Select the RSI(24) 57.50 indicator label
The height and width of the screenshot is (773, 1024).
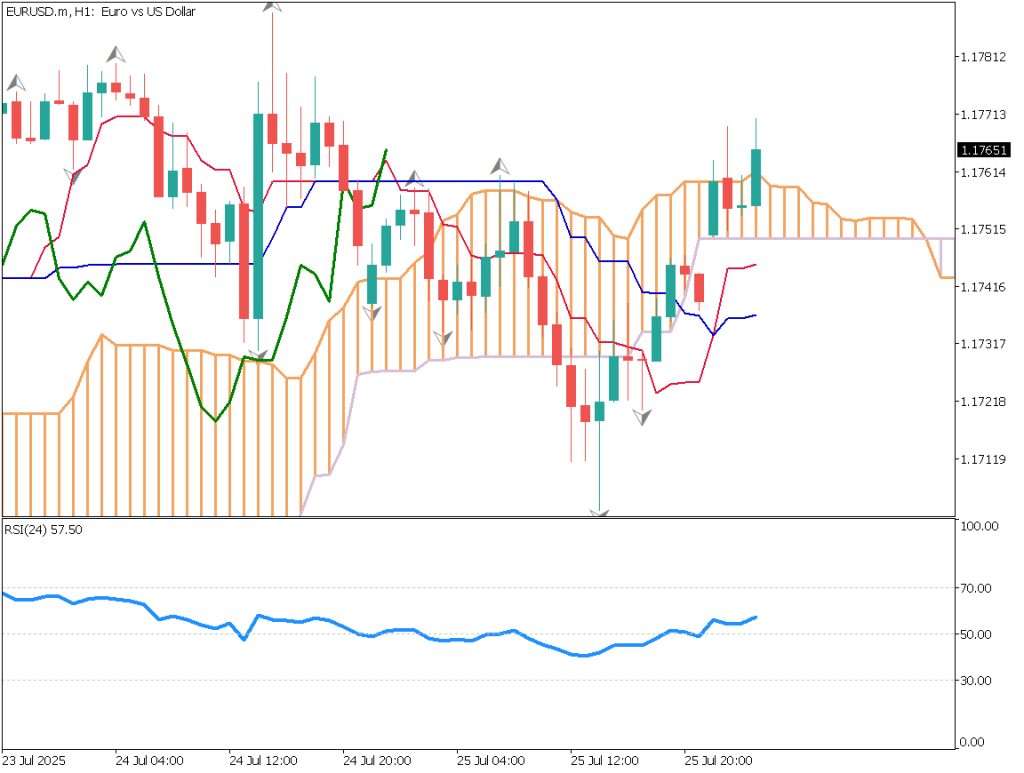coord(42,529)
